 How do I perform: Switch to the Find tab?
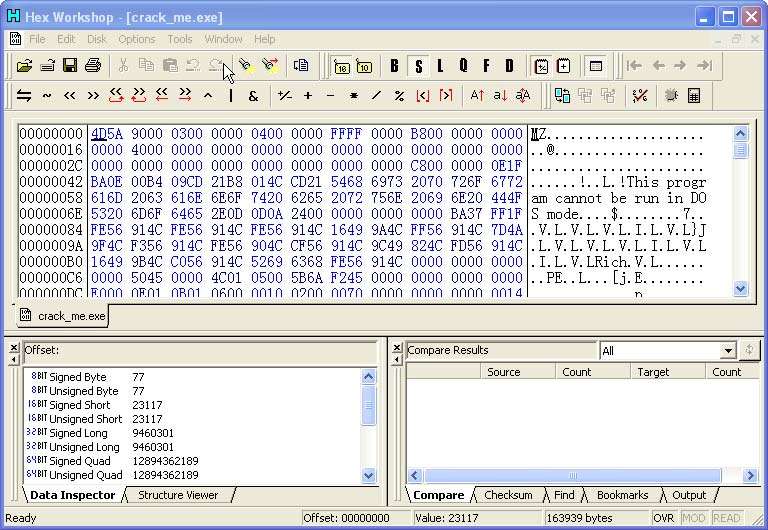coord(564,495)
